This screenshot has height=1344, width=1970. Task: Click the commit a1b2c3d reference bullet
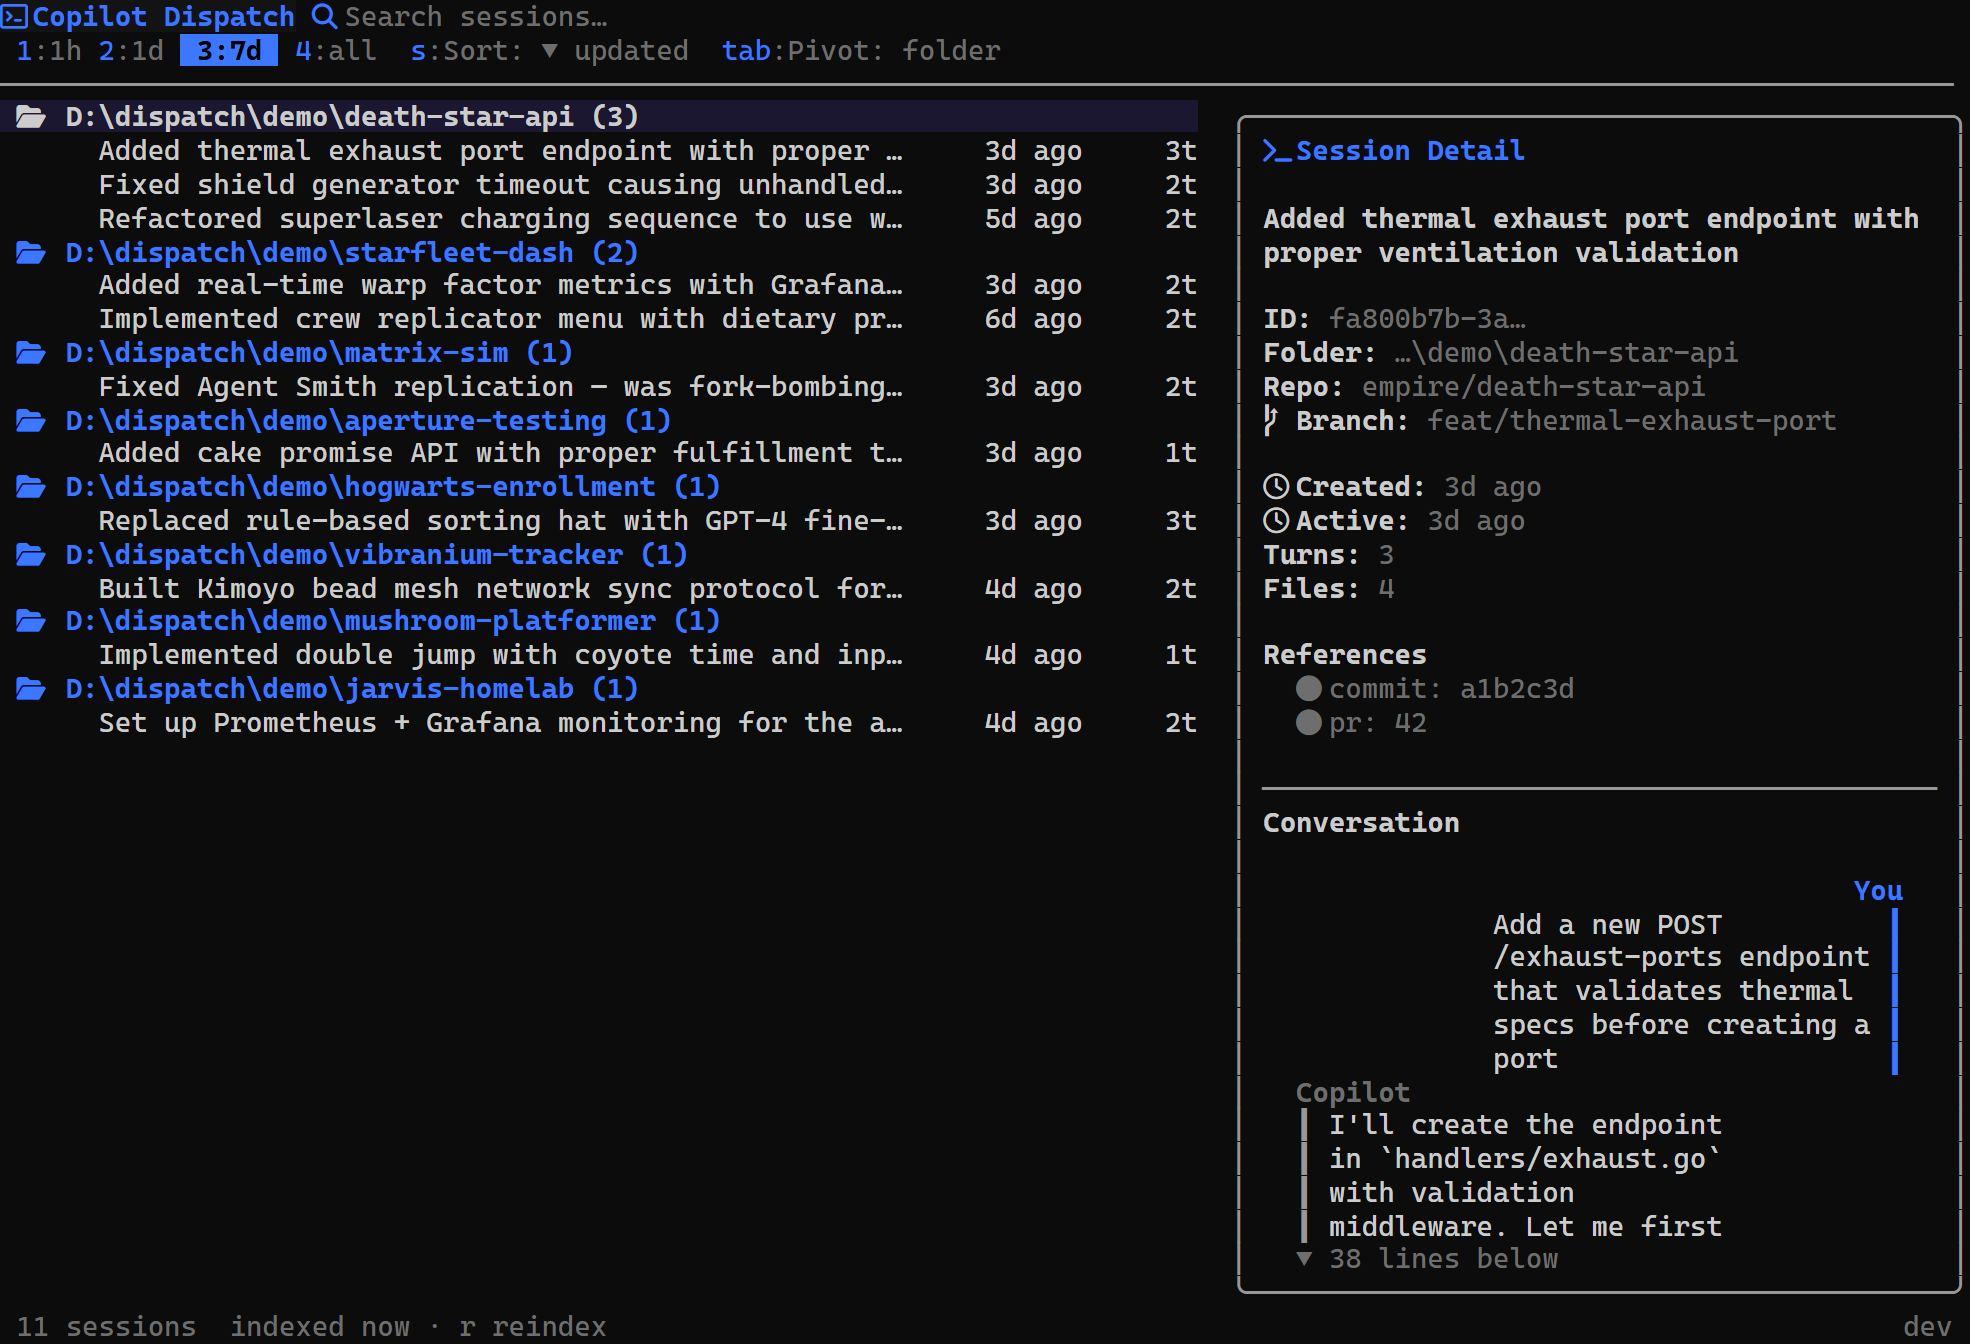point(1307,688)
